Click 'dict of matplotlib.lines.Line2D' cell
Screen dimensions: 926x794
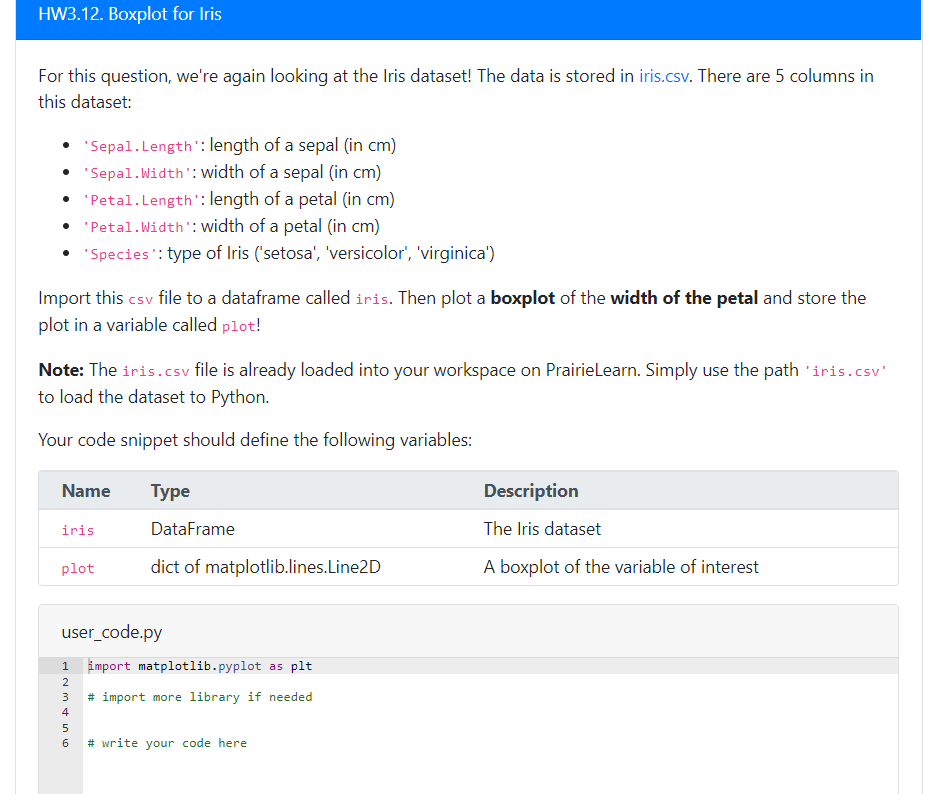266,567
